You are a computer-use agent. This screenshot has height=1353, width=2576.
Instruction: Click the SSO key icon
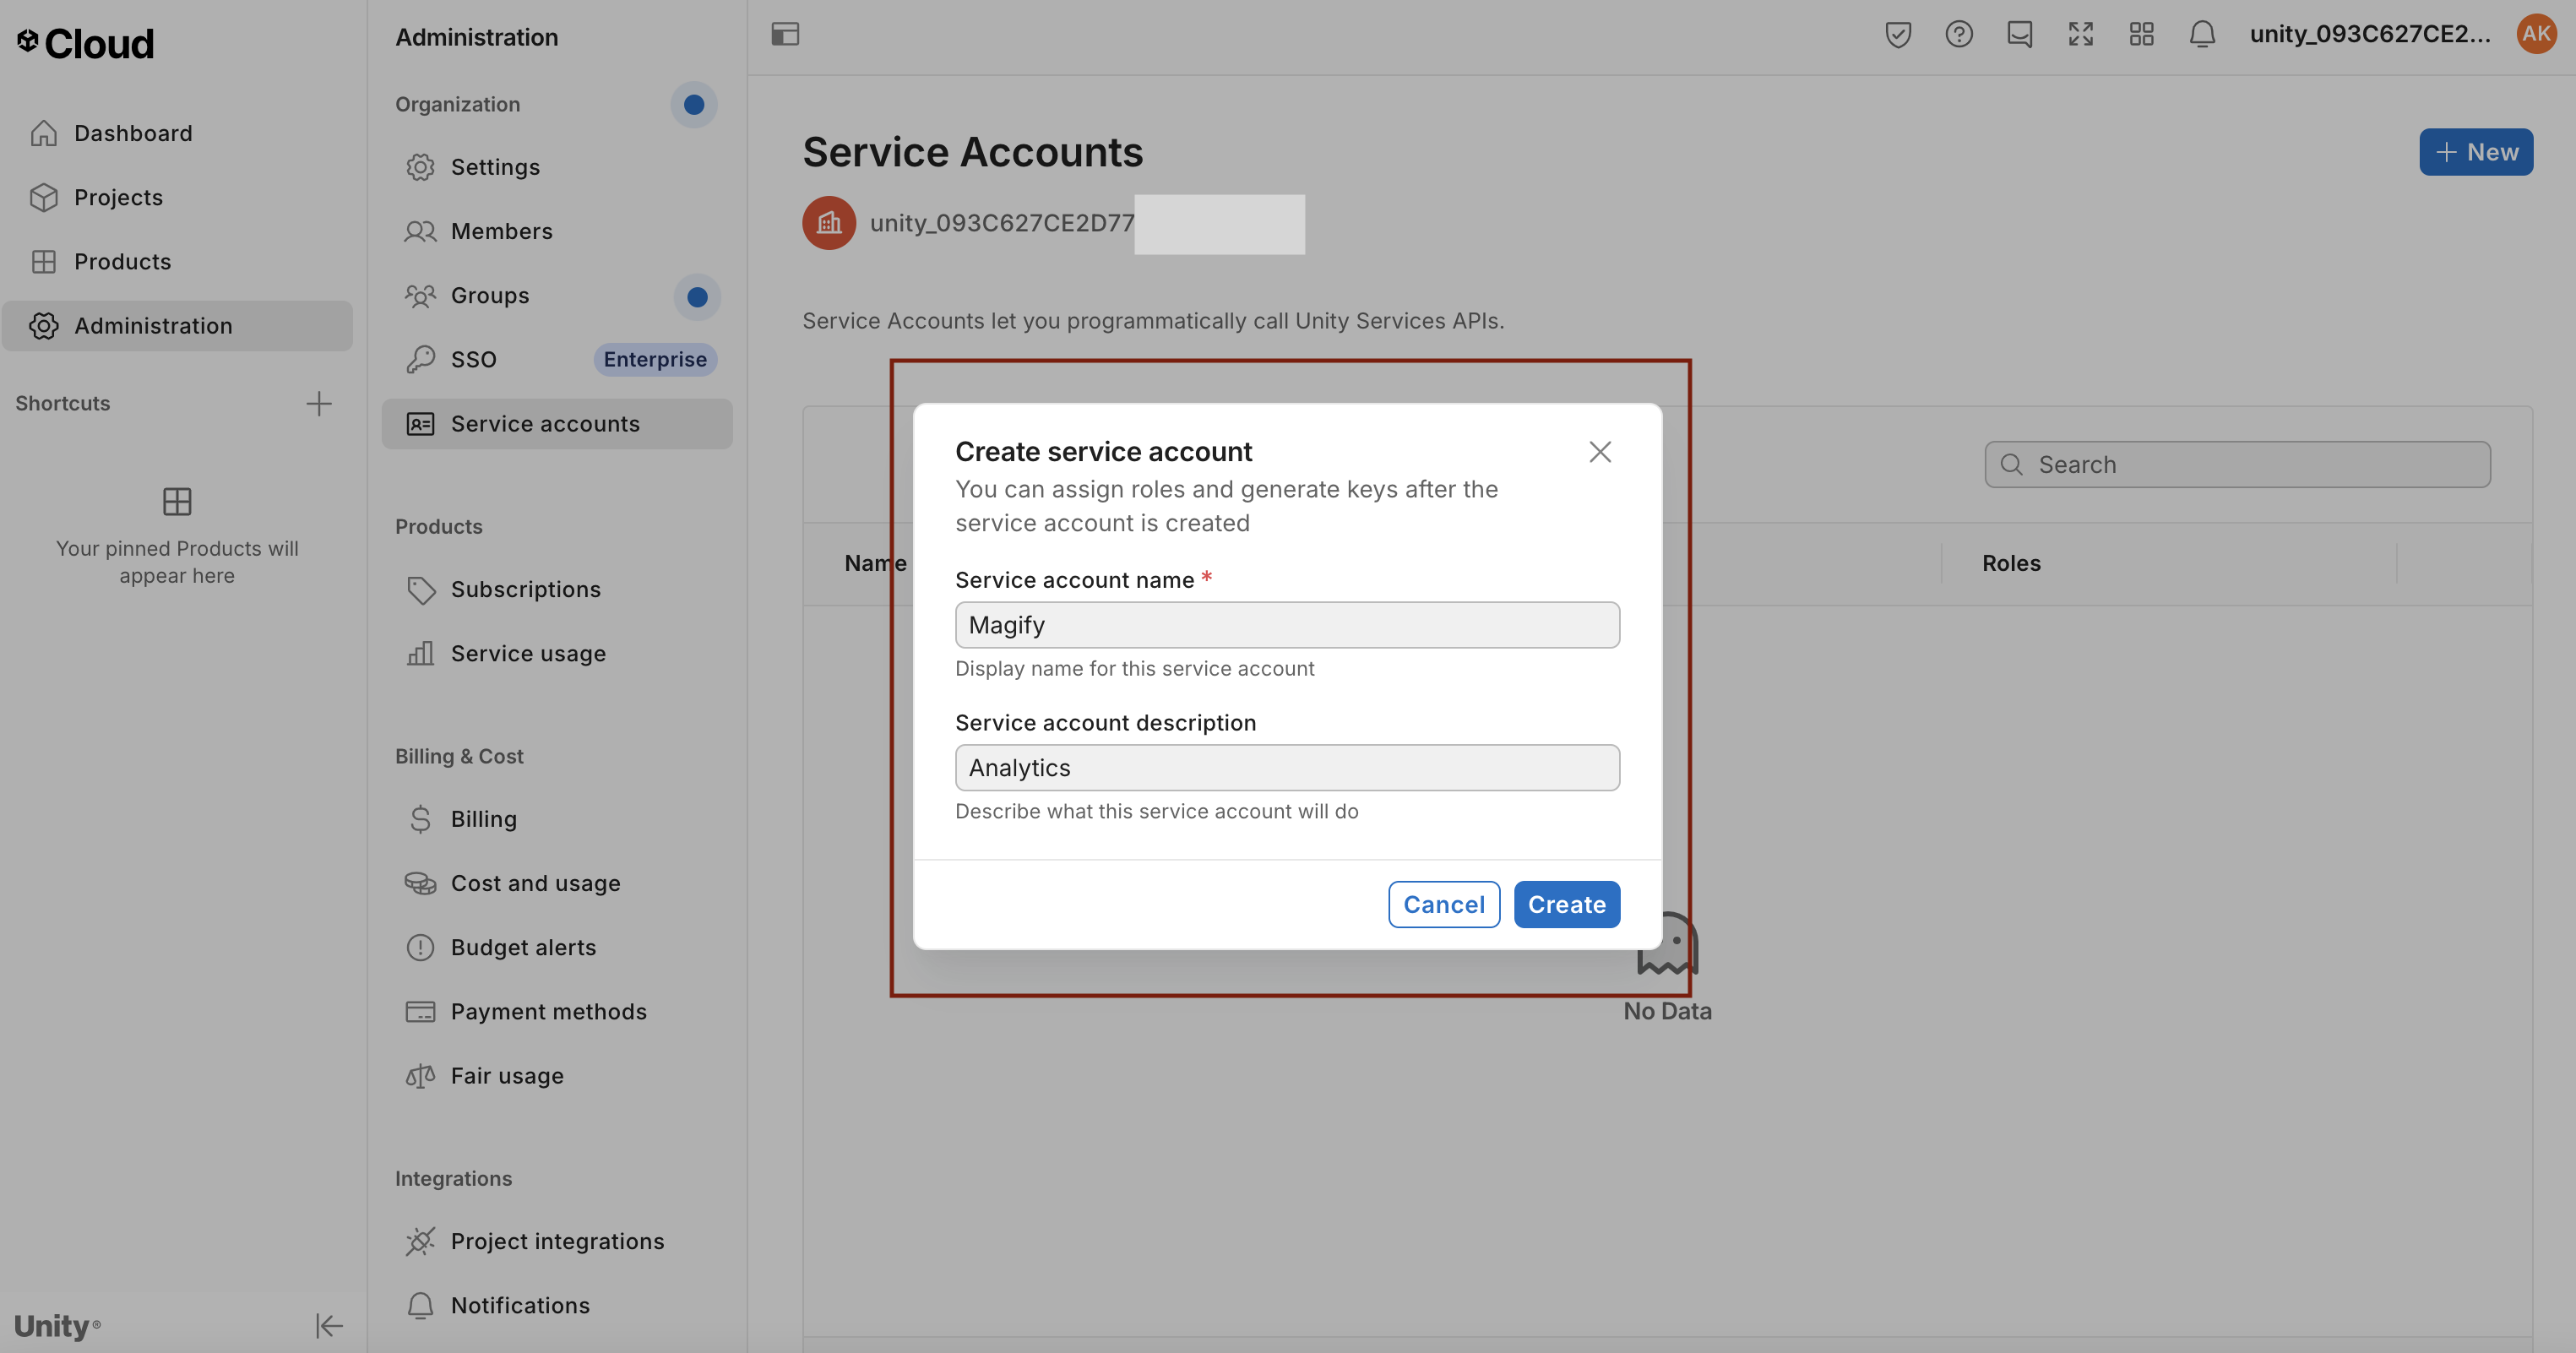420,359
